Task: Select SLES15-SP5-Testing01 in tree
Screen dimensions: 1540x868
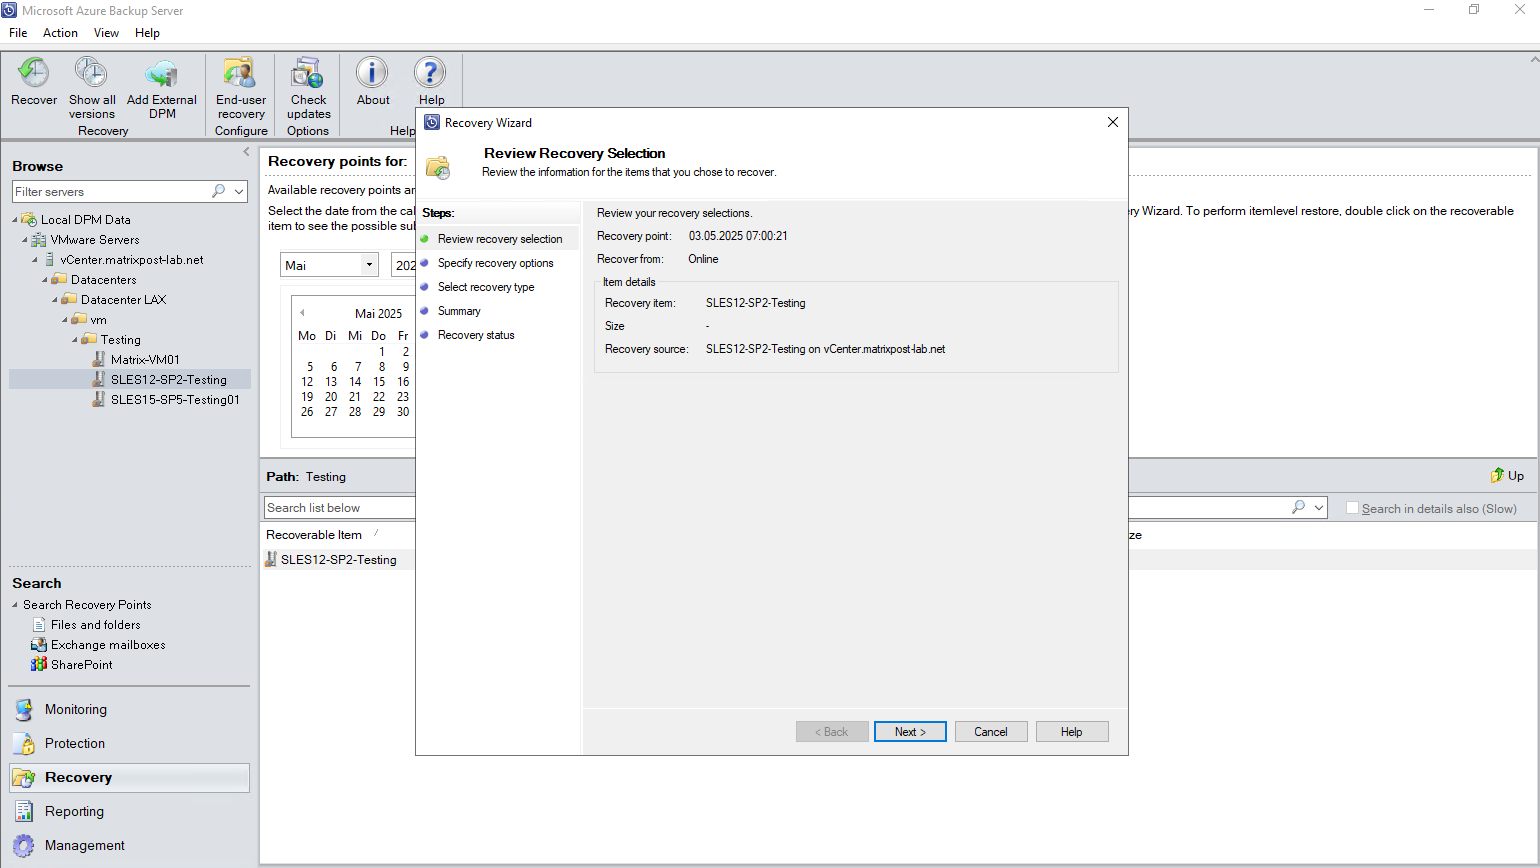Action: tap(175, 400)
